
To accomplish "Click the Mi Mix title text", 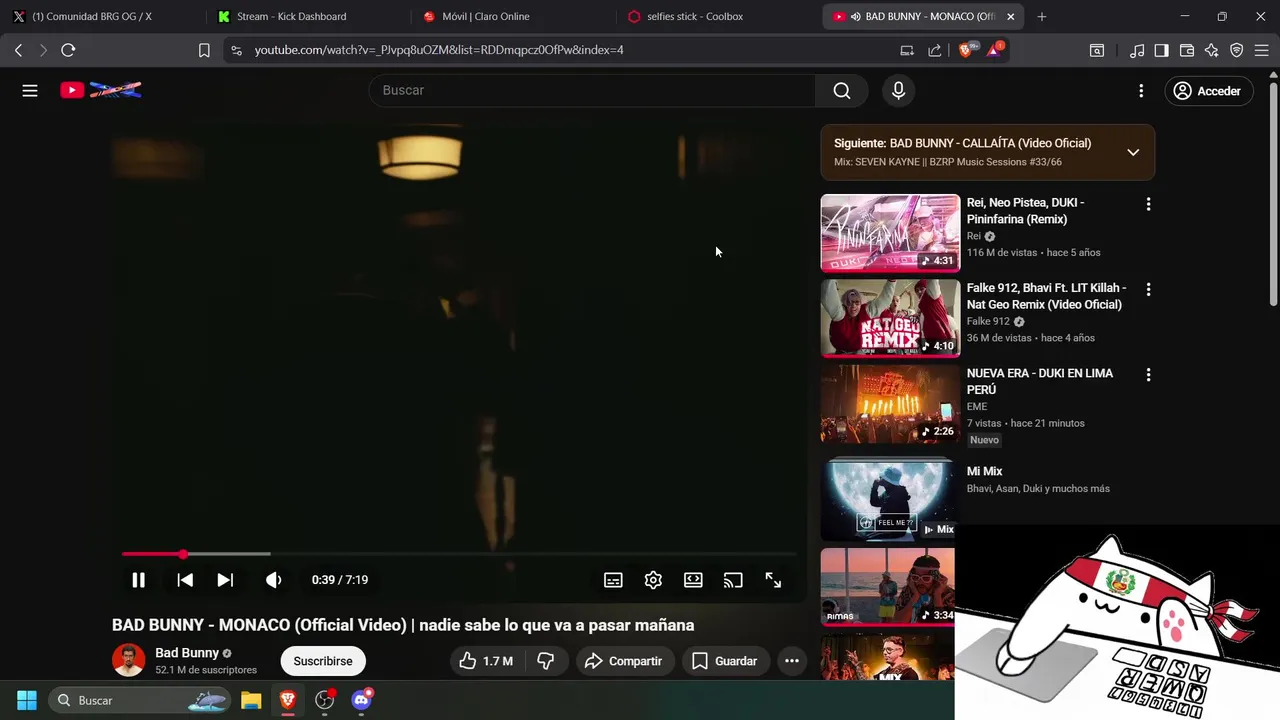I will tap(984, 471).
